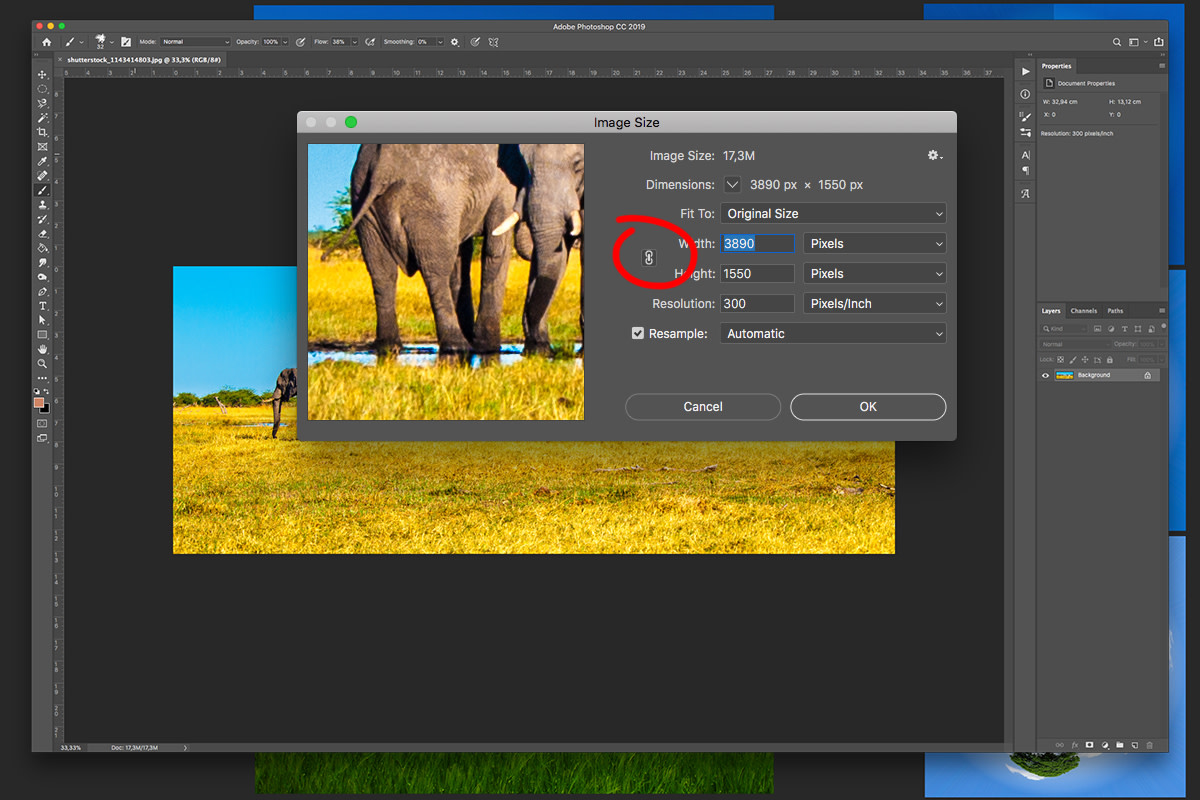The height and width of the screenshot is (800, 1200).
Task: Select the Brush tool in toolbar
Action: [42, 190]
